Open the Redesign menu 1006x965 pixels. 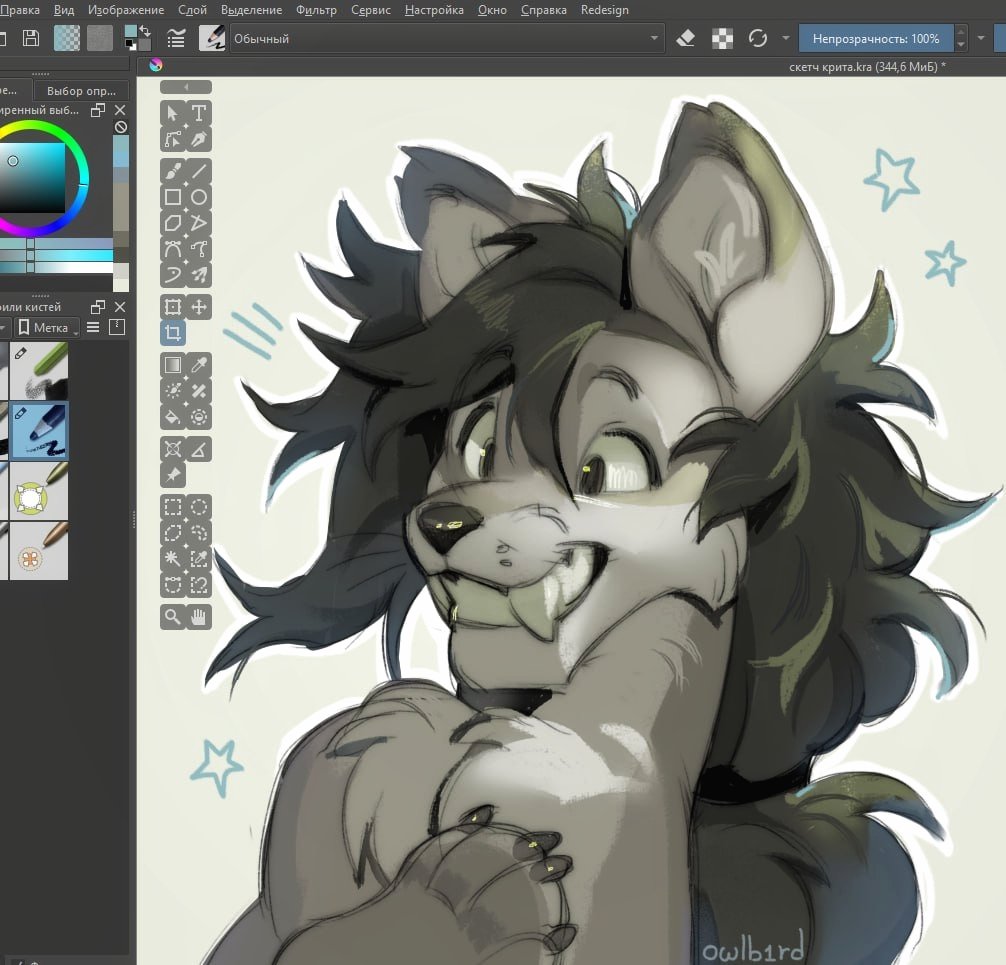point(604,10)
